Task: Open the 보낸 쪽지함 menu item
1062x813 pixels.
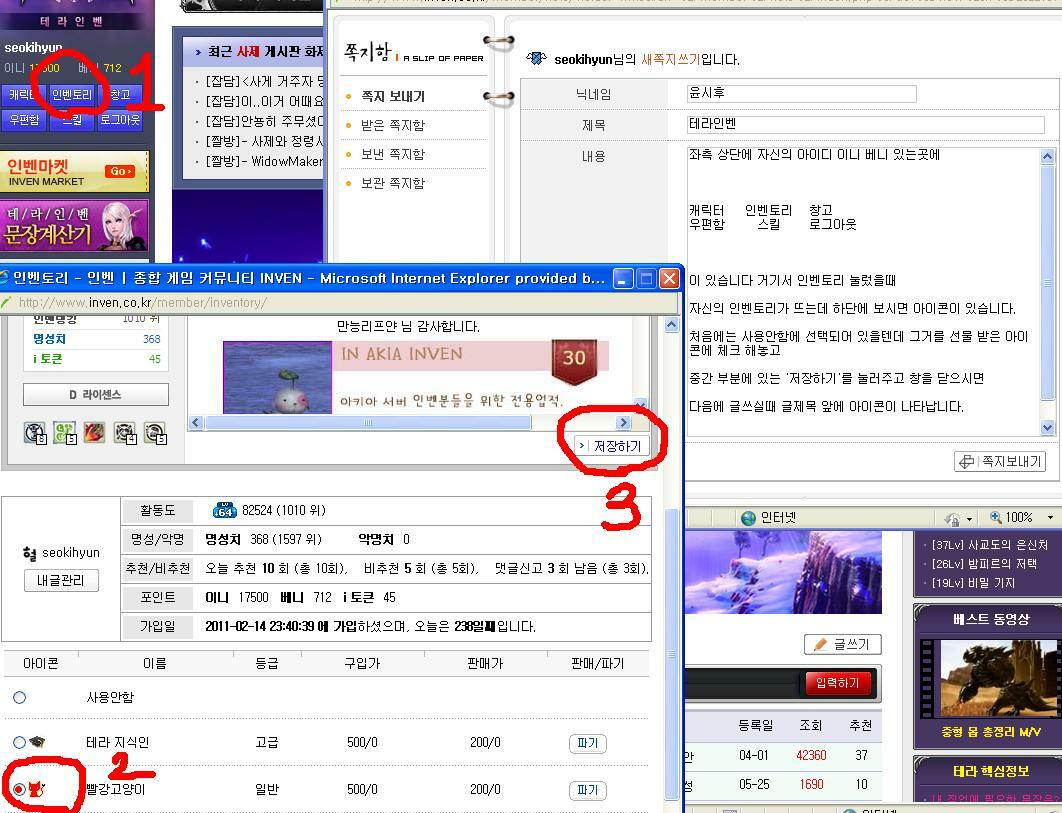Action: [392, 154]
